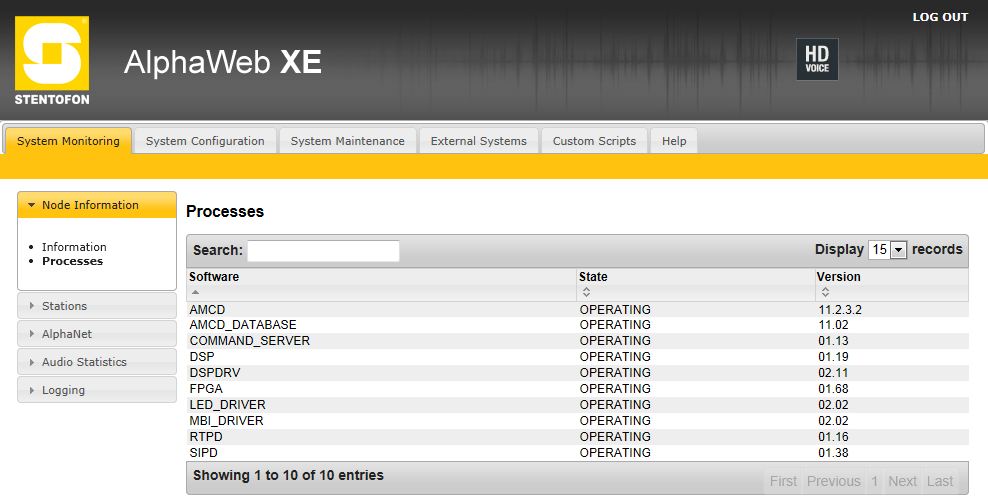Open the System Monitoring tab
This screenshot has height=499, width=988.
point(68,141)
